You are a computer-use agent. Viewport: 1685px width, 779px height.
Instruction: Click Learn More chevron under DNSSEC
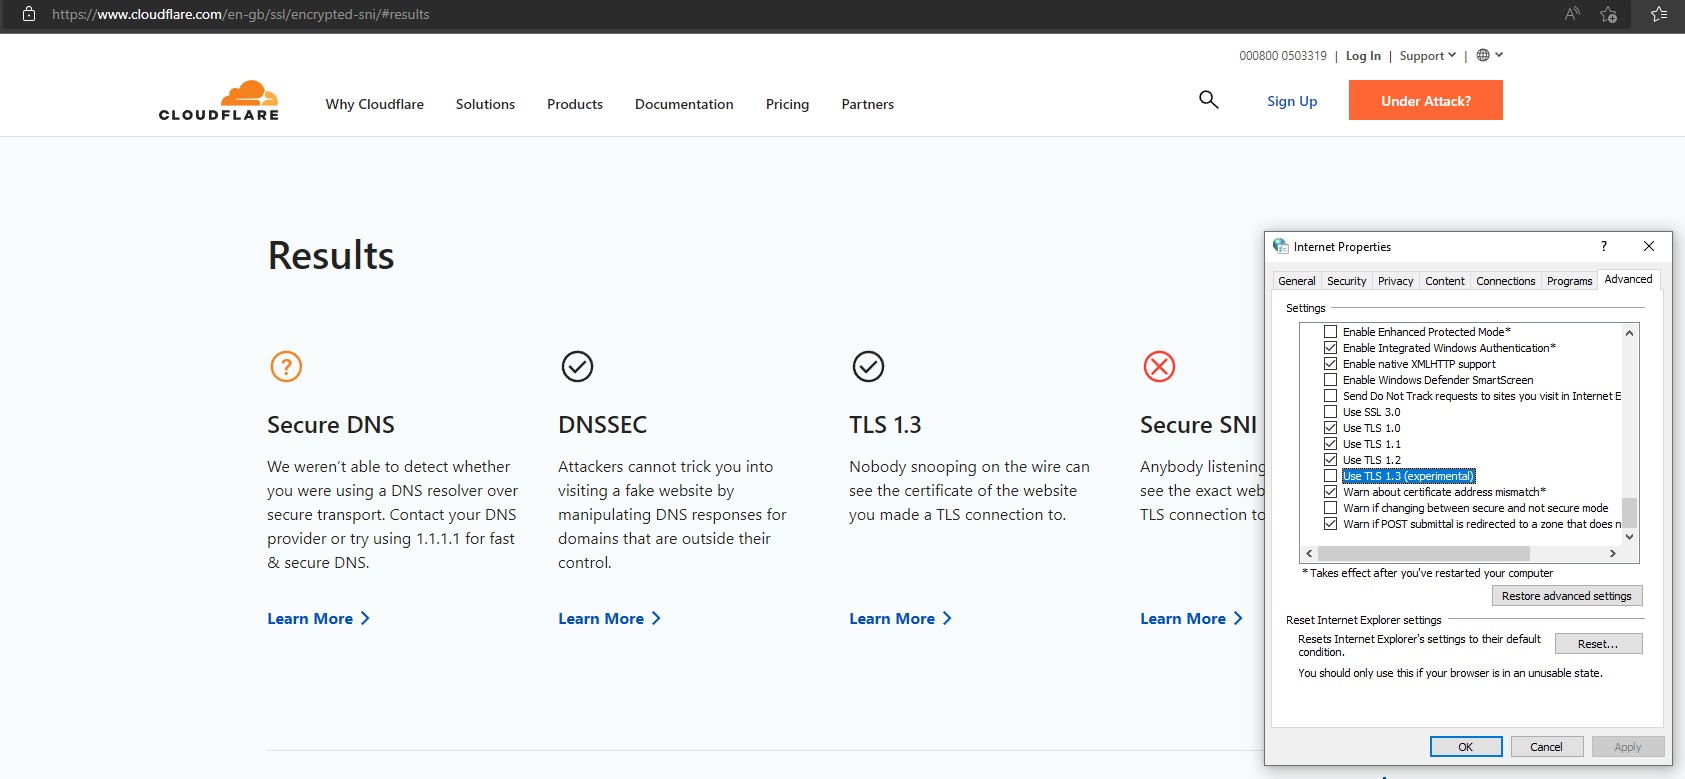pos(656,619)
